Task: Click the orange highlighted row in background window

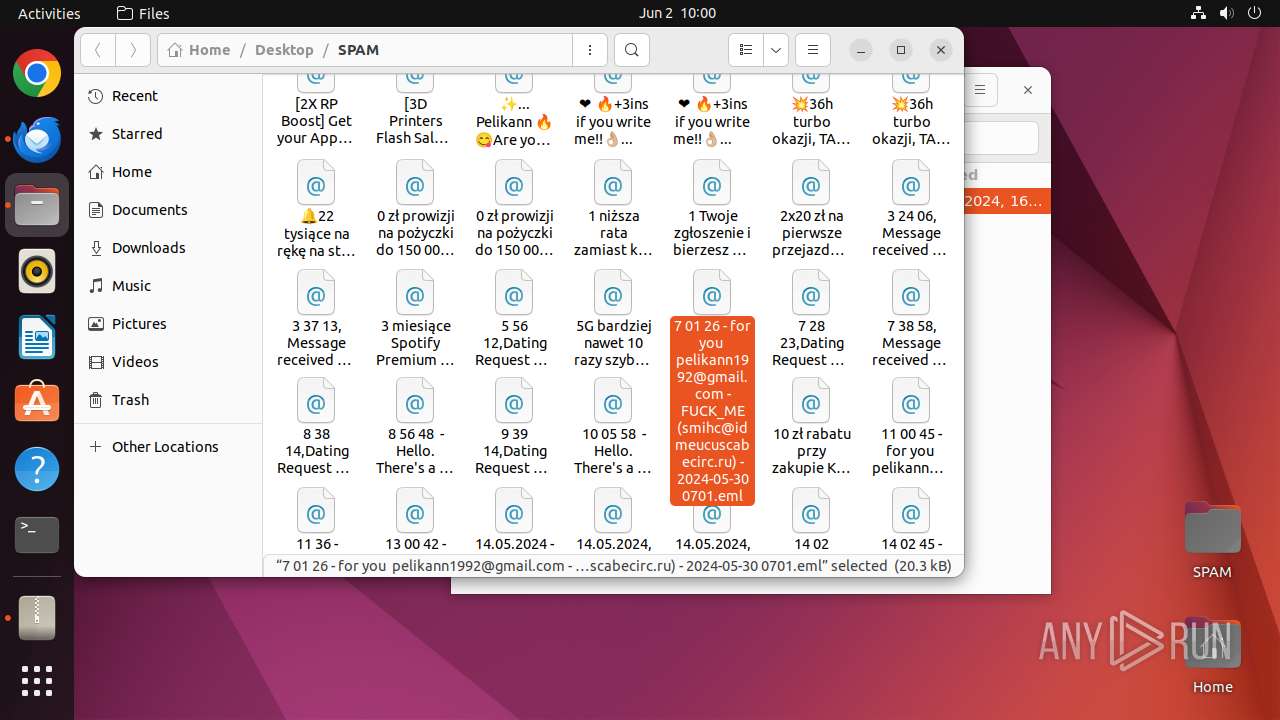Action: coord(1007,201)
